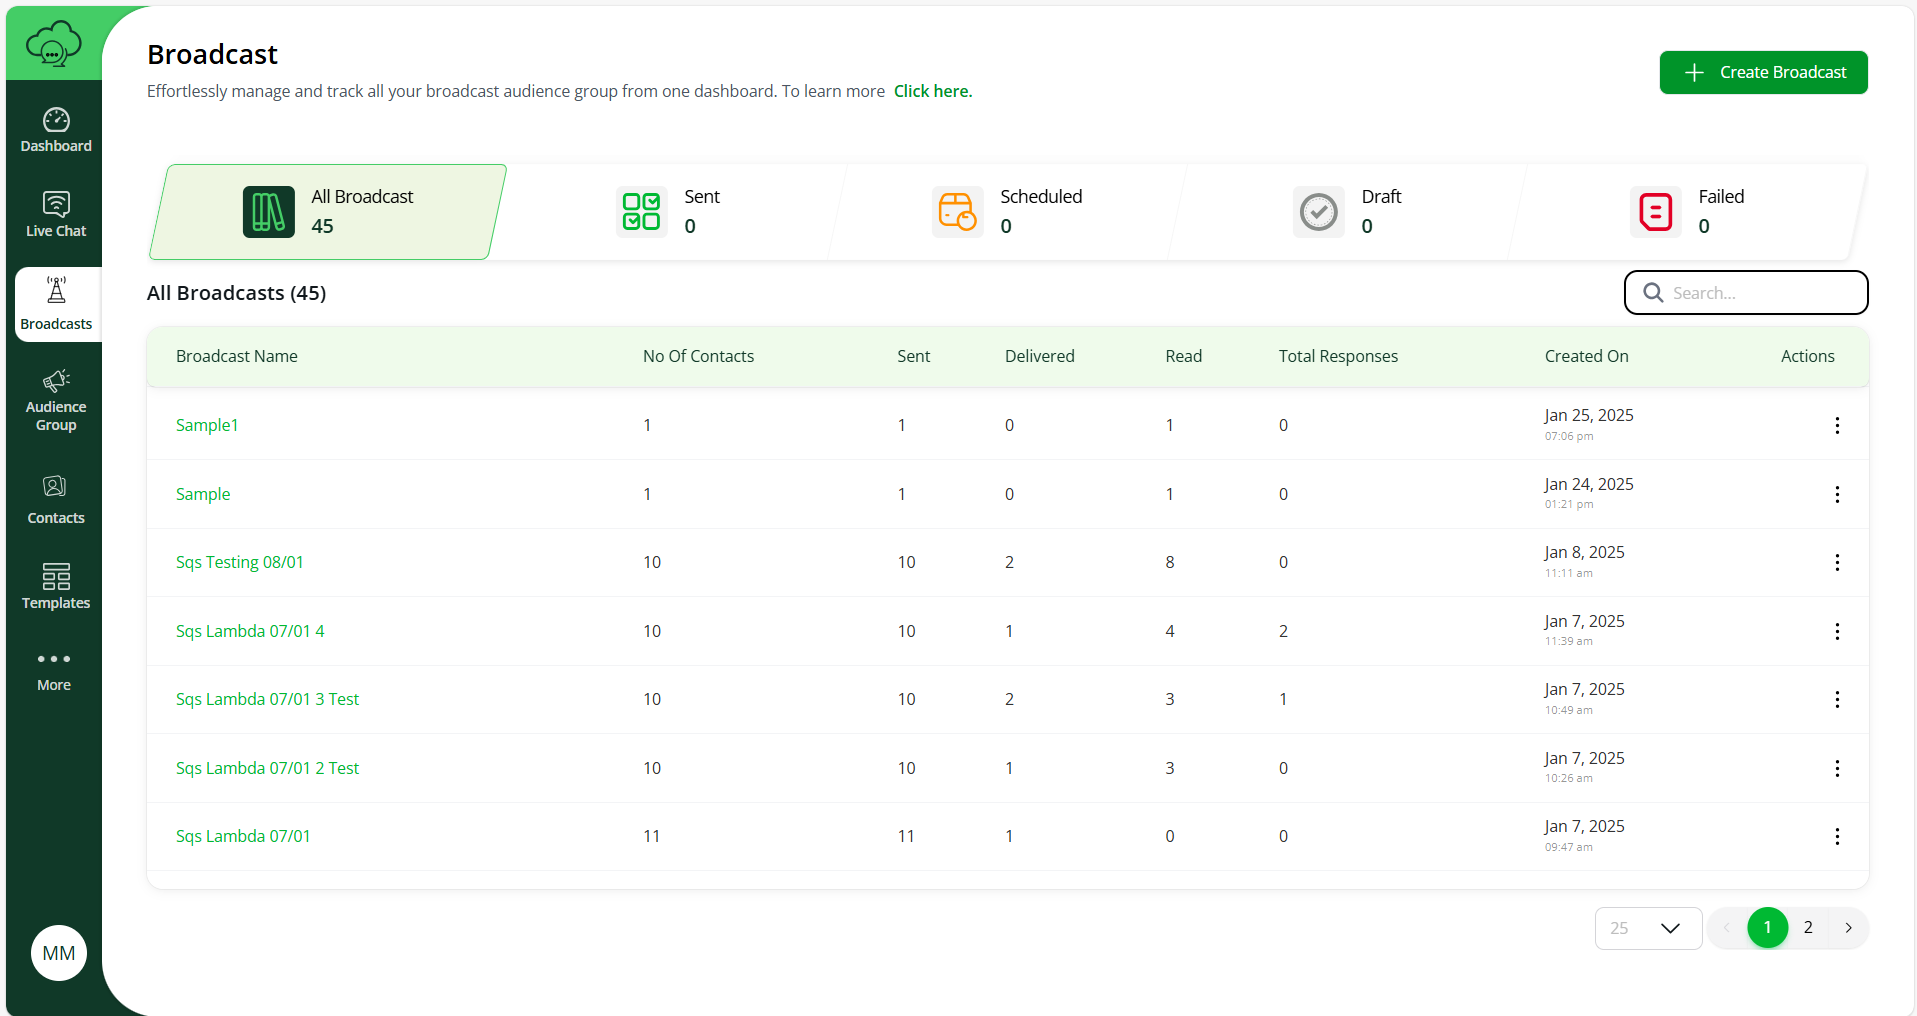Viewport: 1917px width, 1016px height.
Task: Click the 'Jan 24, 2025' created date
Action: [x=1589, y=484]
